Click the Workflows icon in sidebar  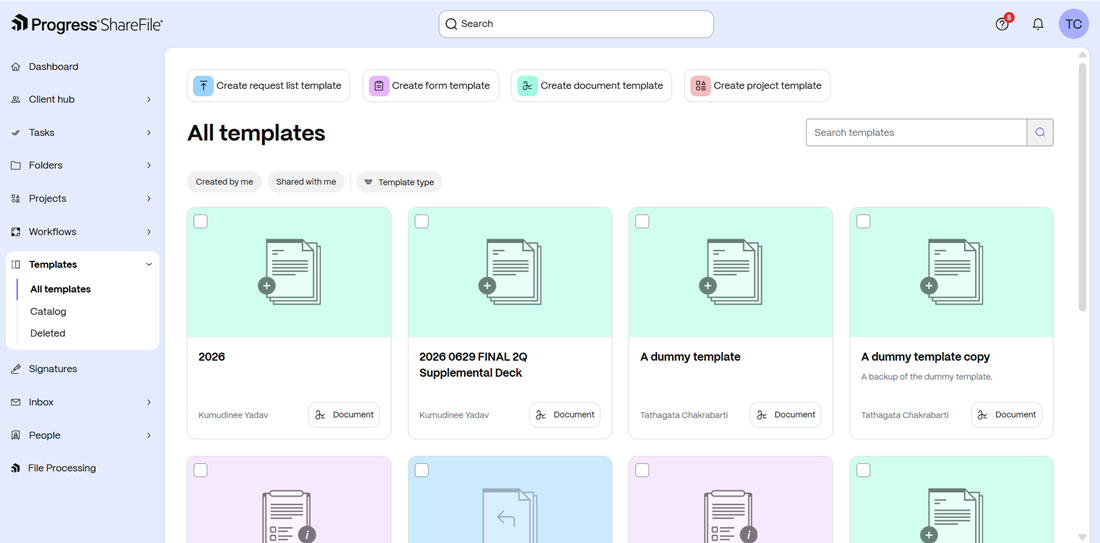pos(15,232)
